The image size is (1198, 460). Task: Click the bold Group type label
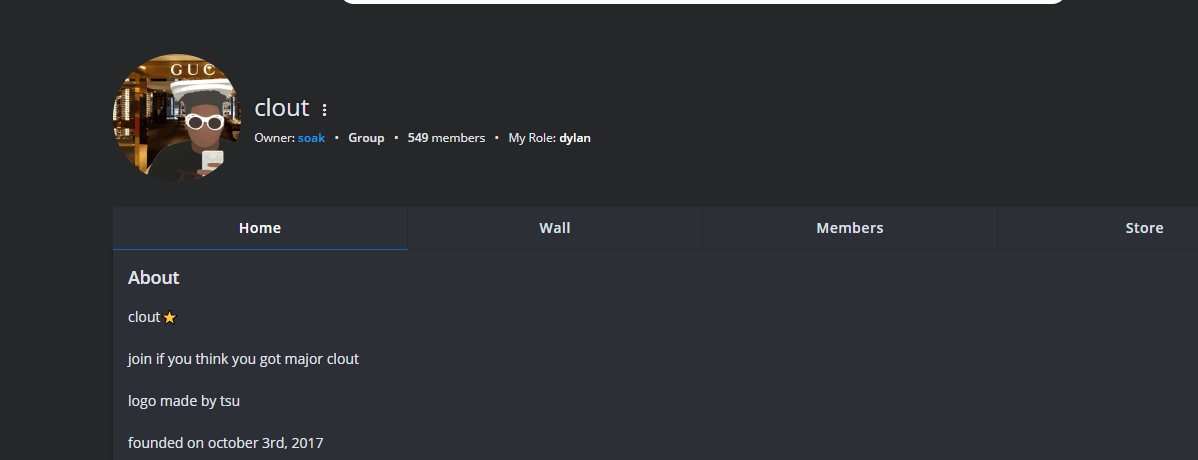point(366,138)
